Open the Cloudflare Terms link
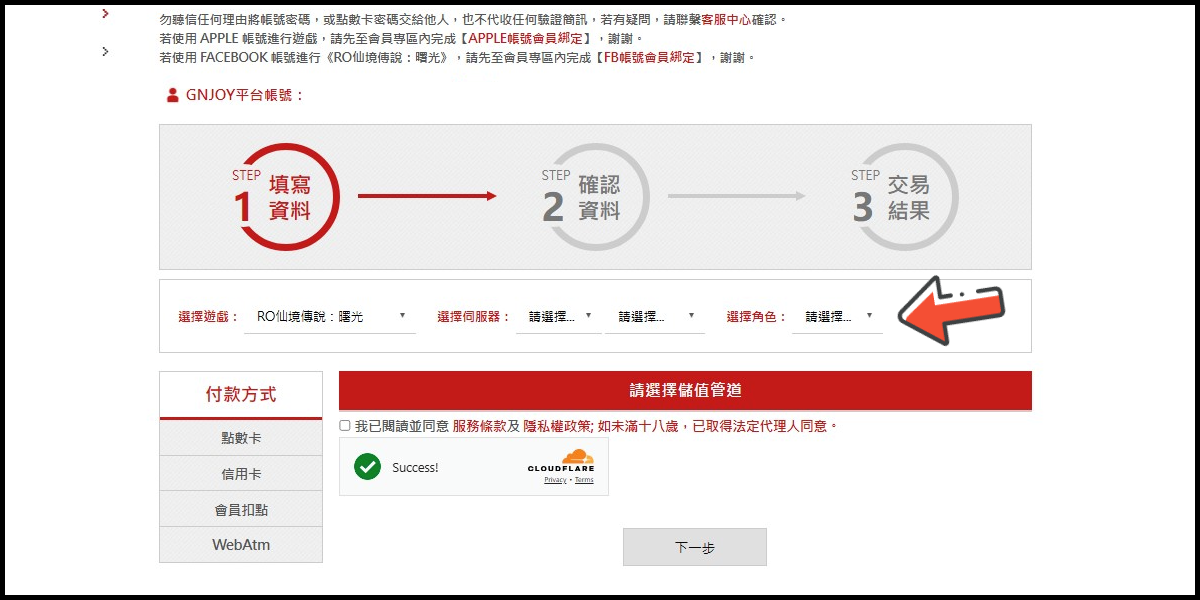This screenshot has width=1200, height=600. [584, 480]
